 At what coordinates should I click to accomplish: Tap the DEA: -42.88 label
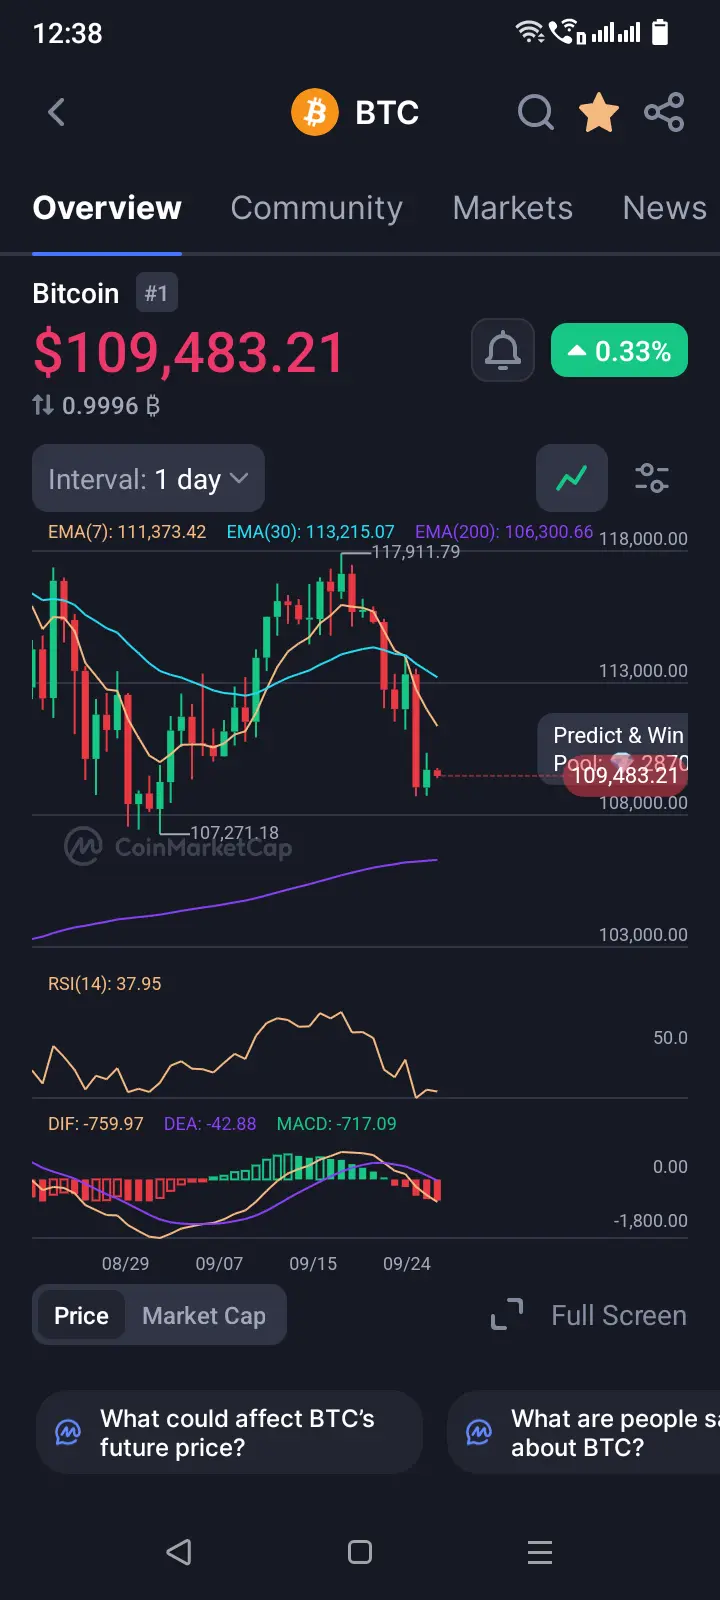(x=210, y=1124)
